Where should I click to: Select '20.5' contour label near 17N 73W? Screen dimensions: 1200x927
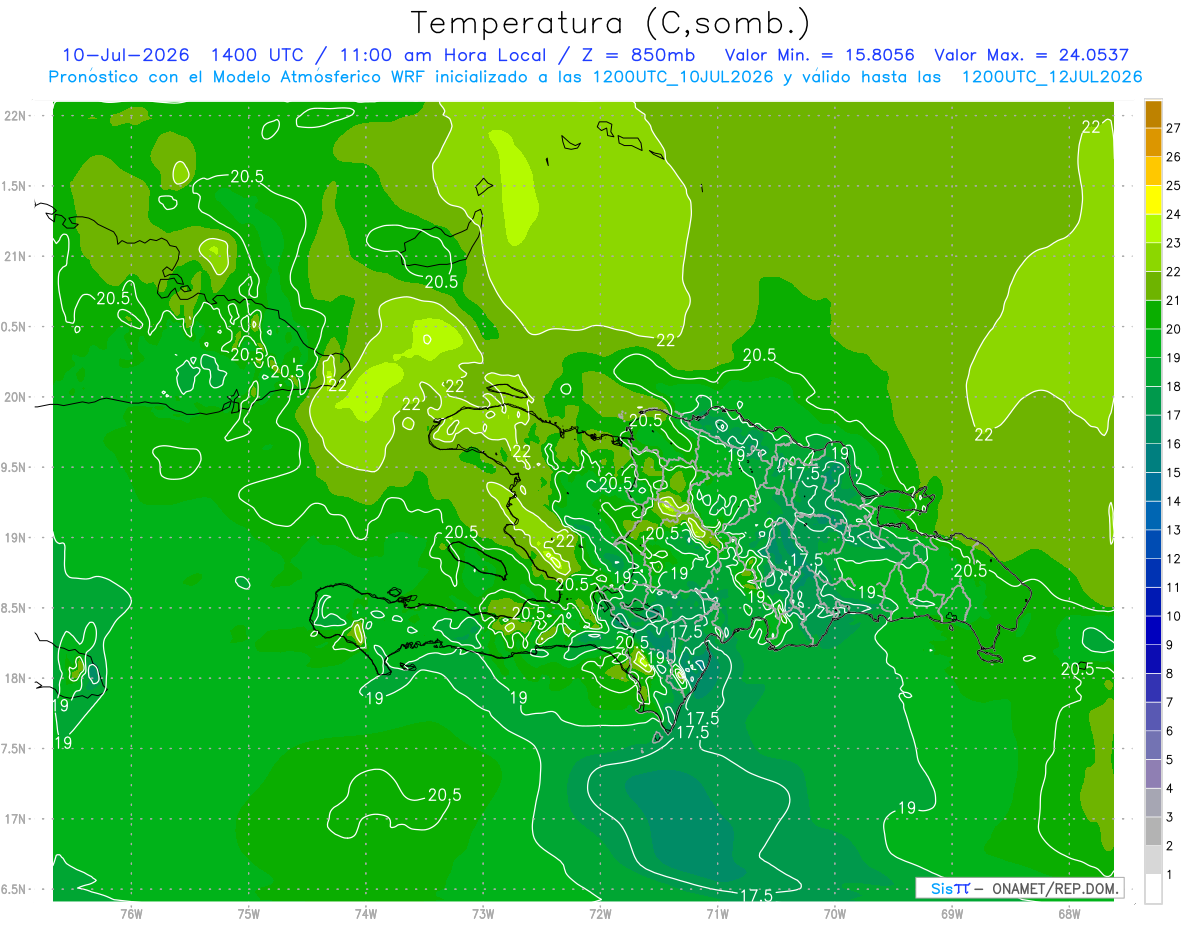pos(445,796)
